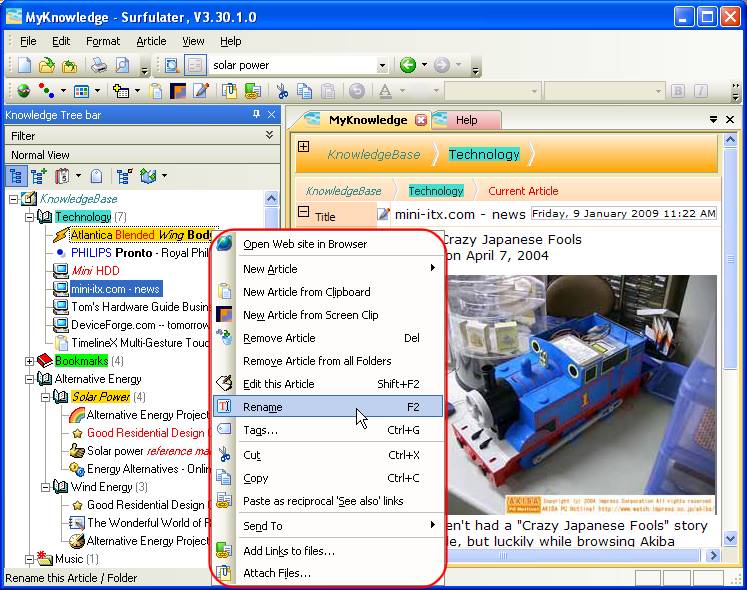The image size is (747, 590).
Task: Select Tom's Hardware Guide tree item
Action: pos(140,307)
